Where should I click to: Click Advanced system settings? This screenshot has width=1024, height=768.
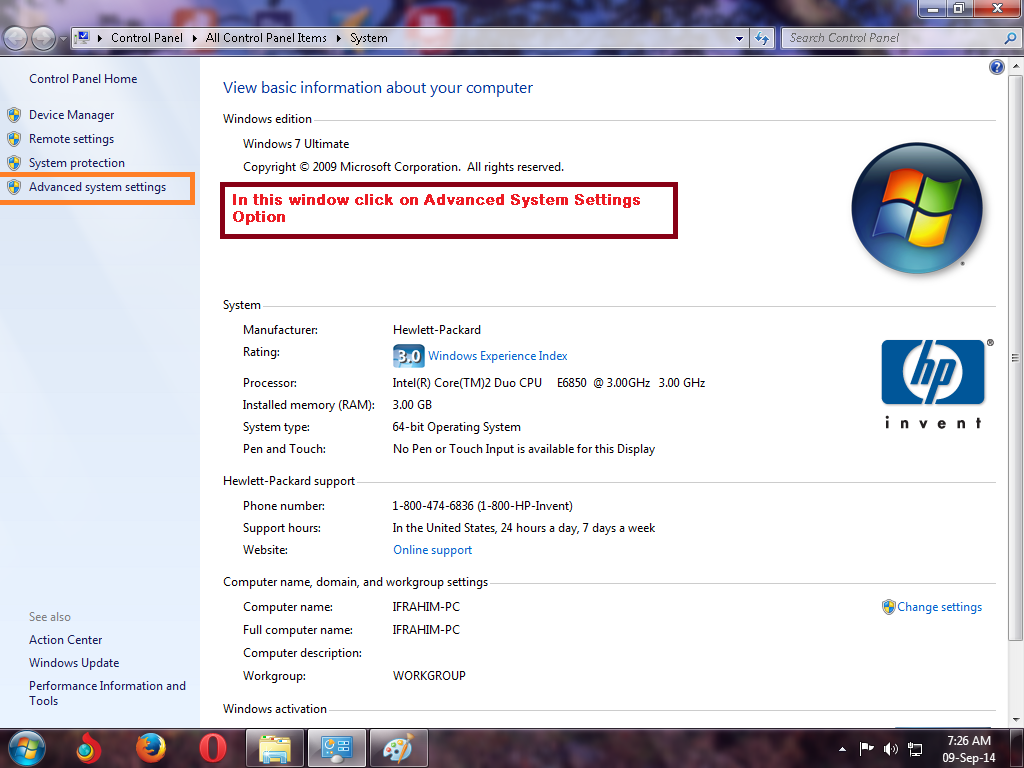[97, 187]
